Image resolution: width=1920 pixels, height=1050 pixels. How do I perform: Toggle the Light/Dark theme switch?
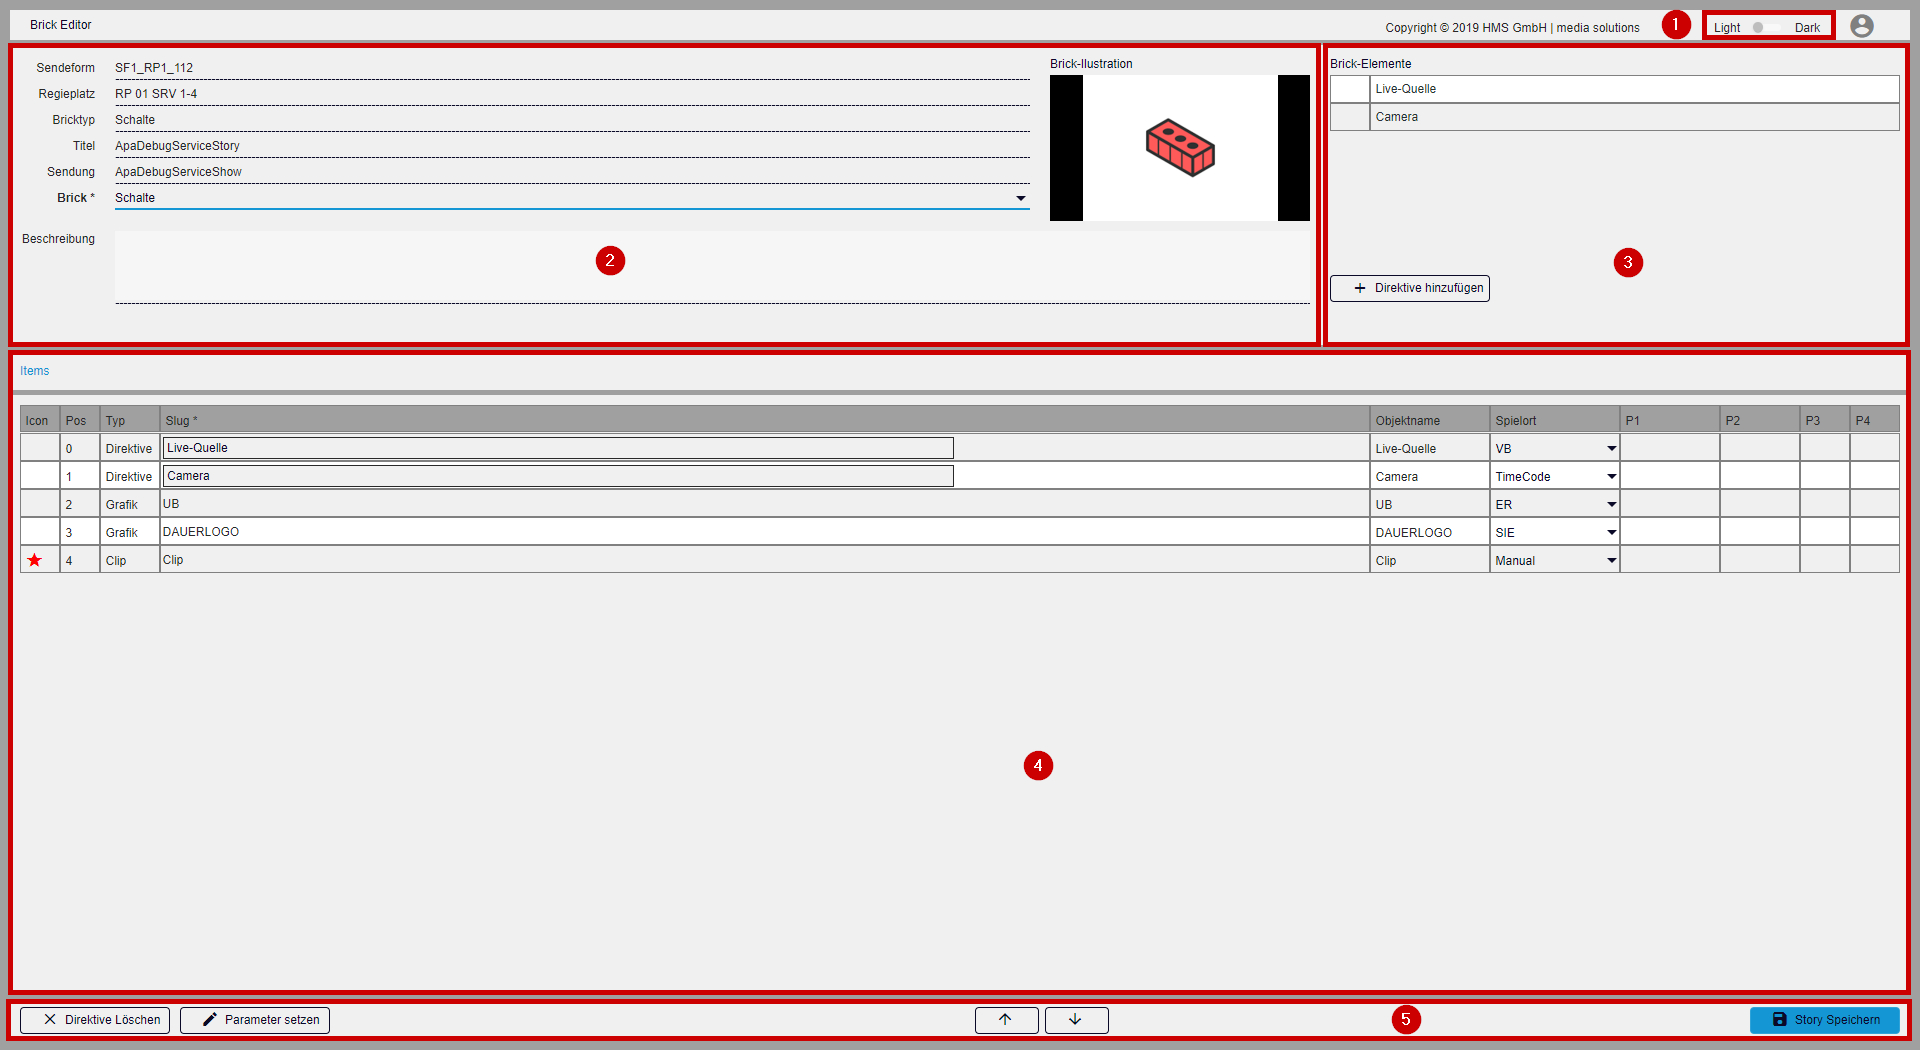point(1766,27)
